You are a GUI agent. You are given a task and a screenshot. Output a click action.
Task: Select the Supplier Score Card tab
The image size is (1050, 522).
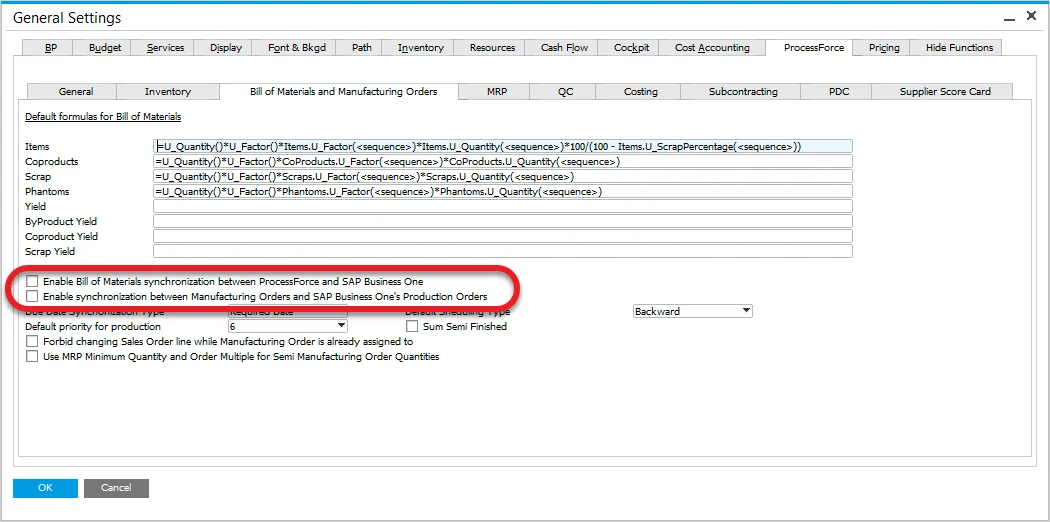944,92
